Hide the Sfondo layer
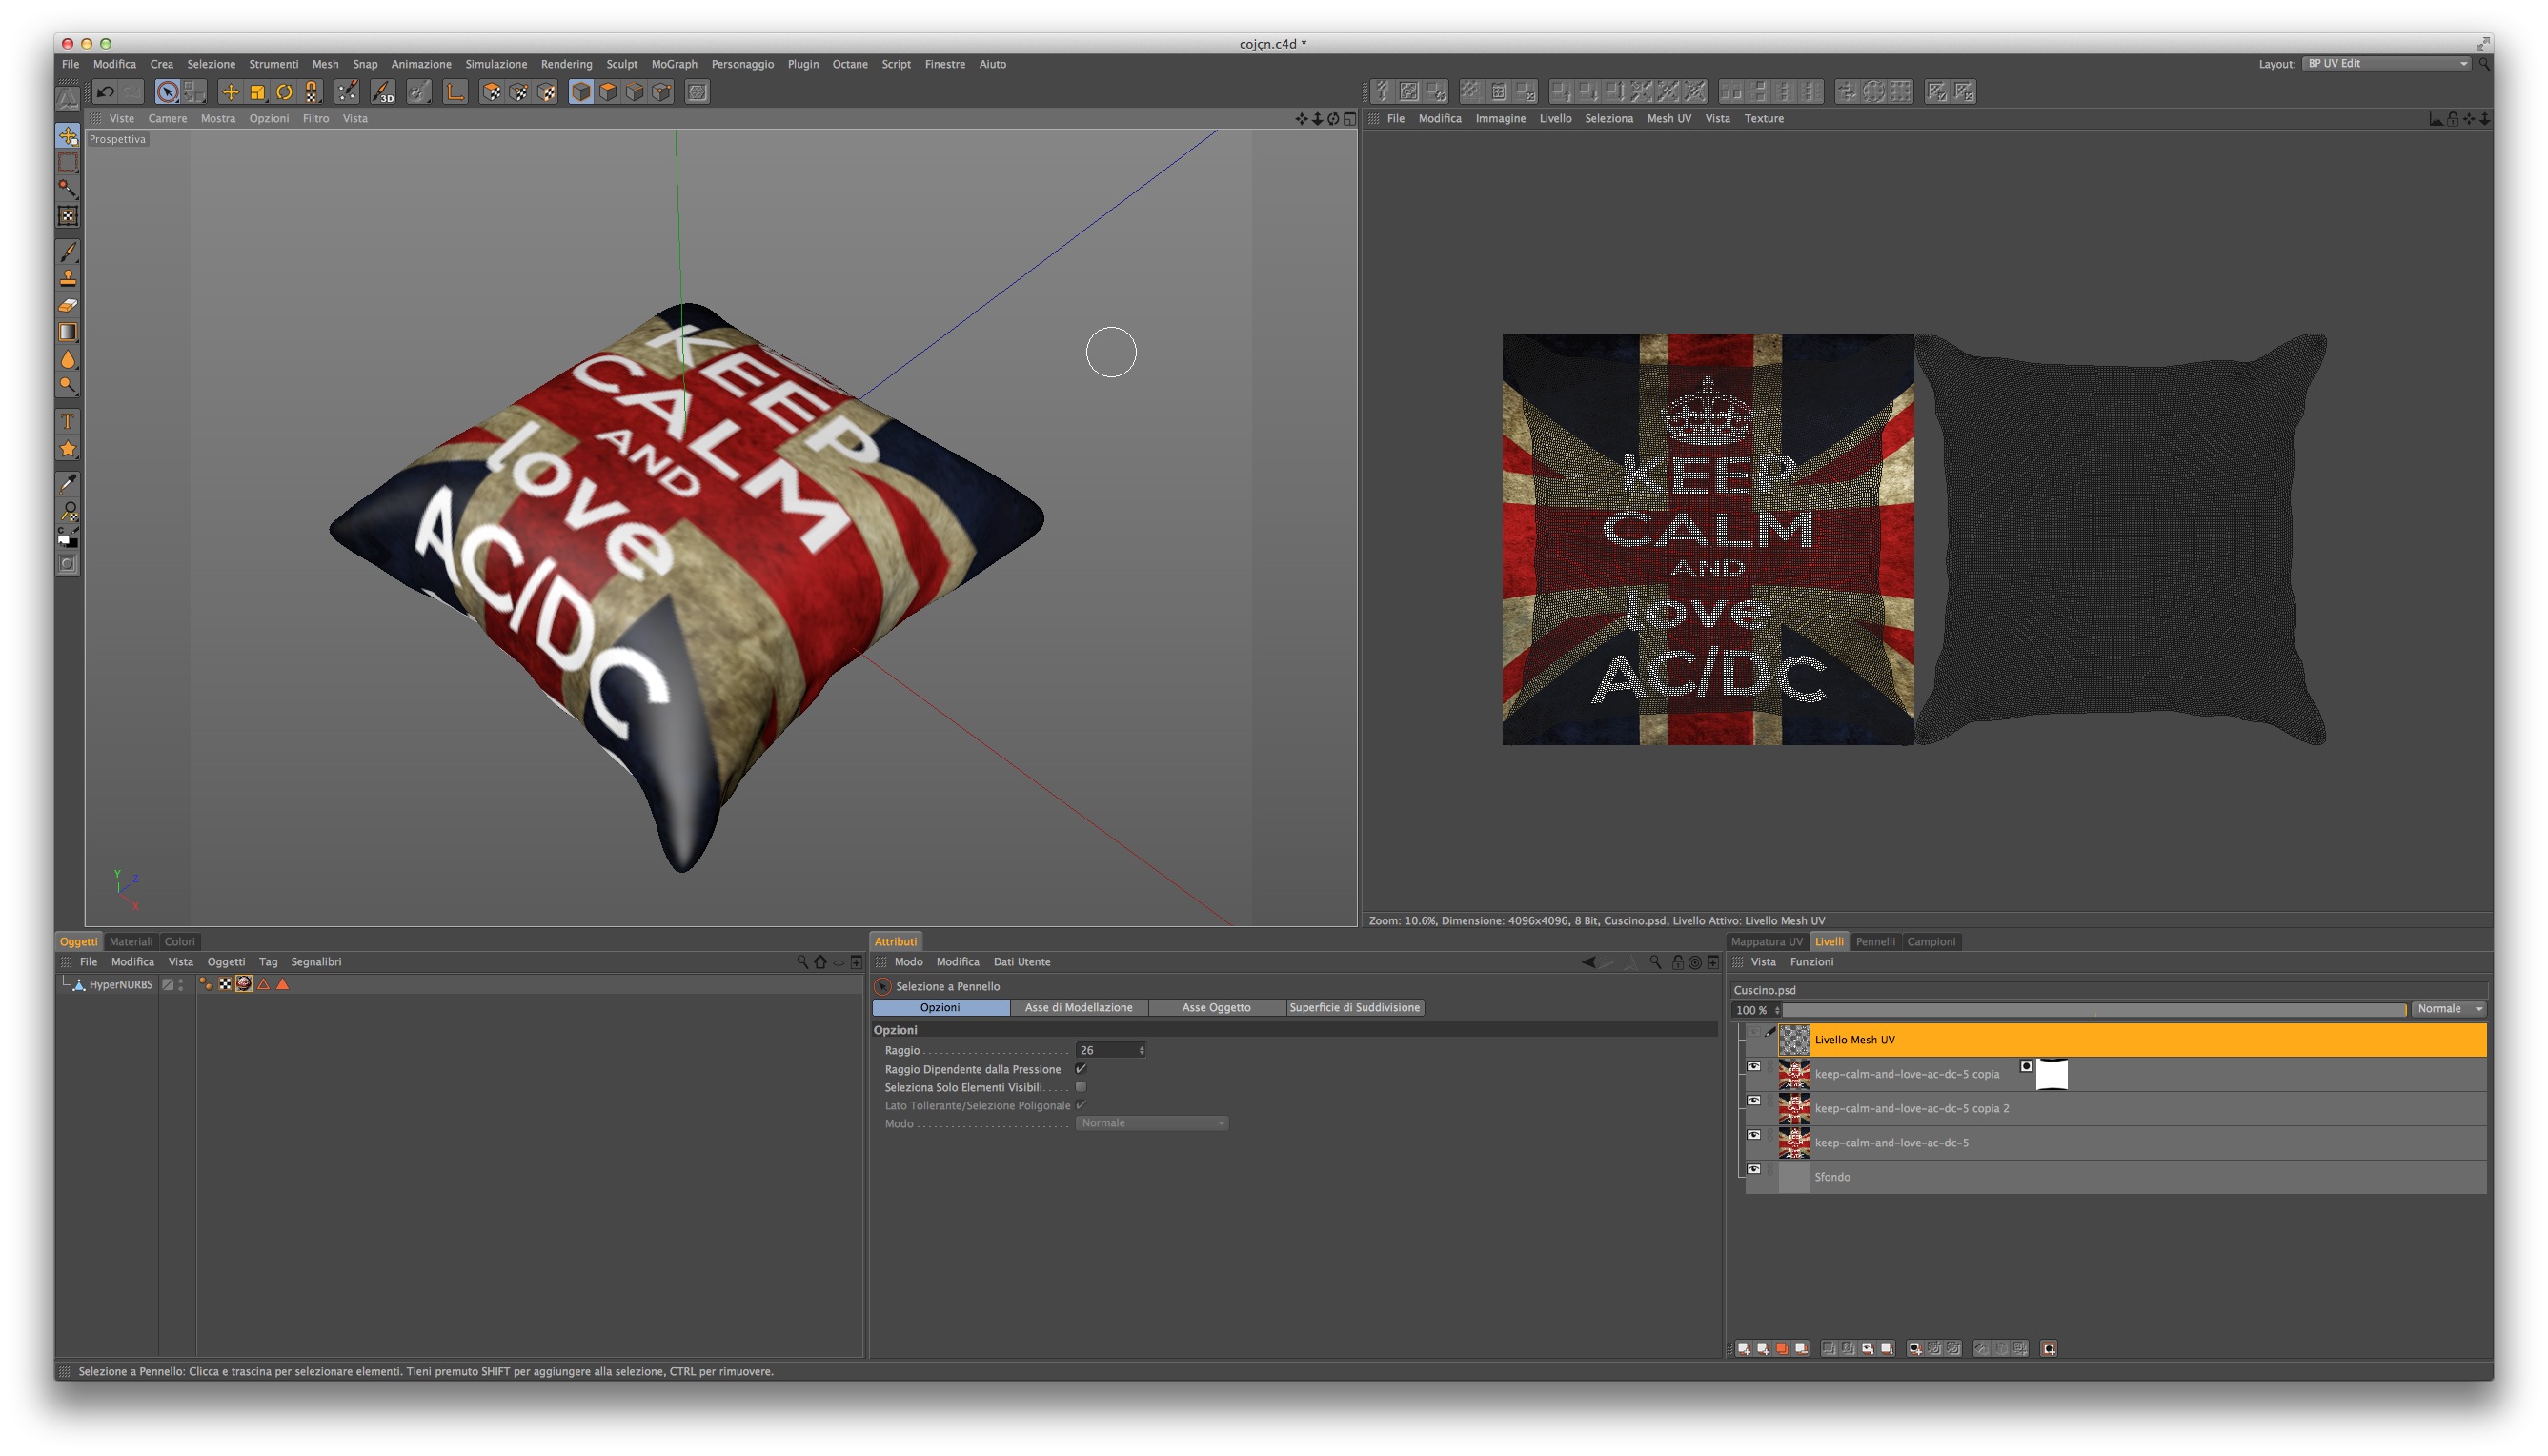This screenshot has height=1456, width=2548. pyautogui.click(x=1753, y=1169)
